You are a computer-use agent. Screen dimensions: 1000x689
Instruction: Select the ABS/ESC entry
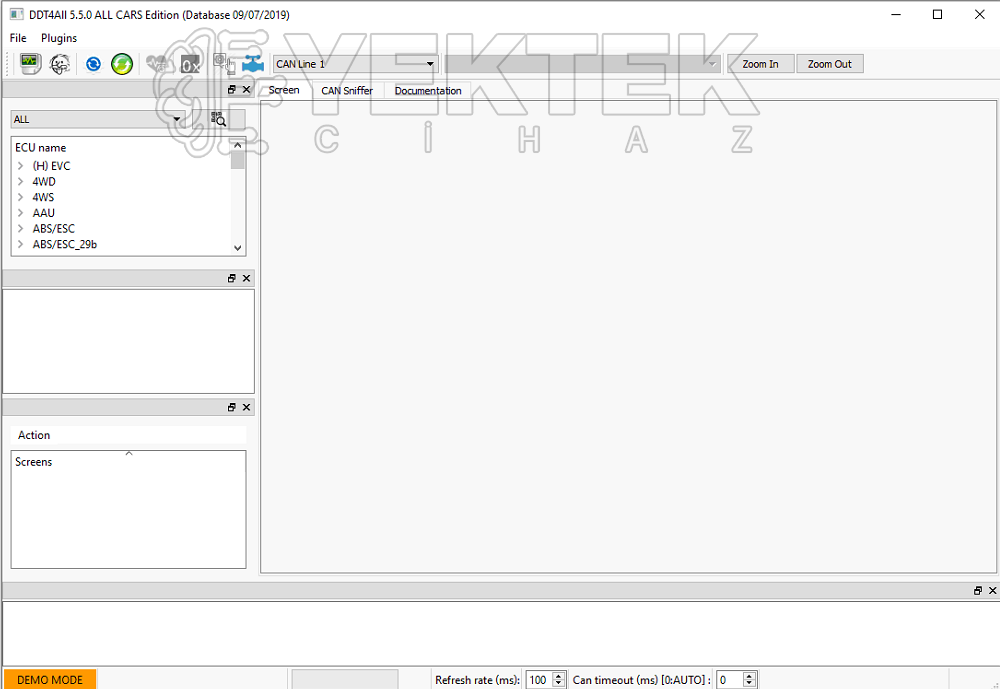coord(54,228)
